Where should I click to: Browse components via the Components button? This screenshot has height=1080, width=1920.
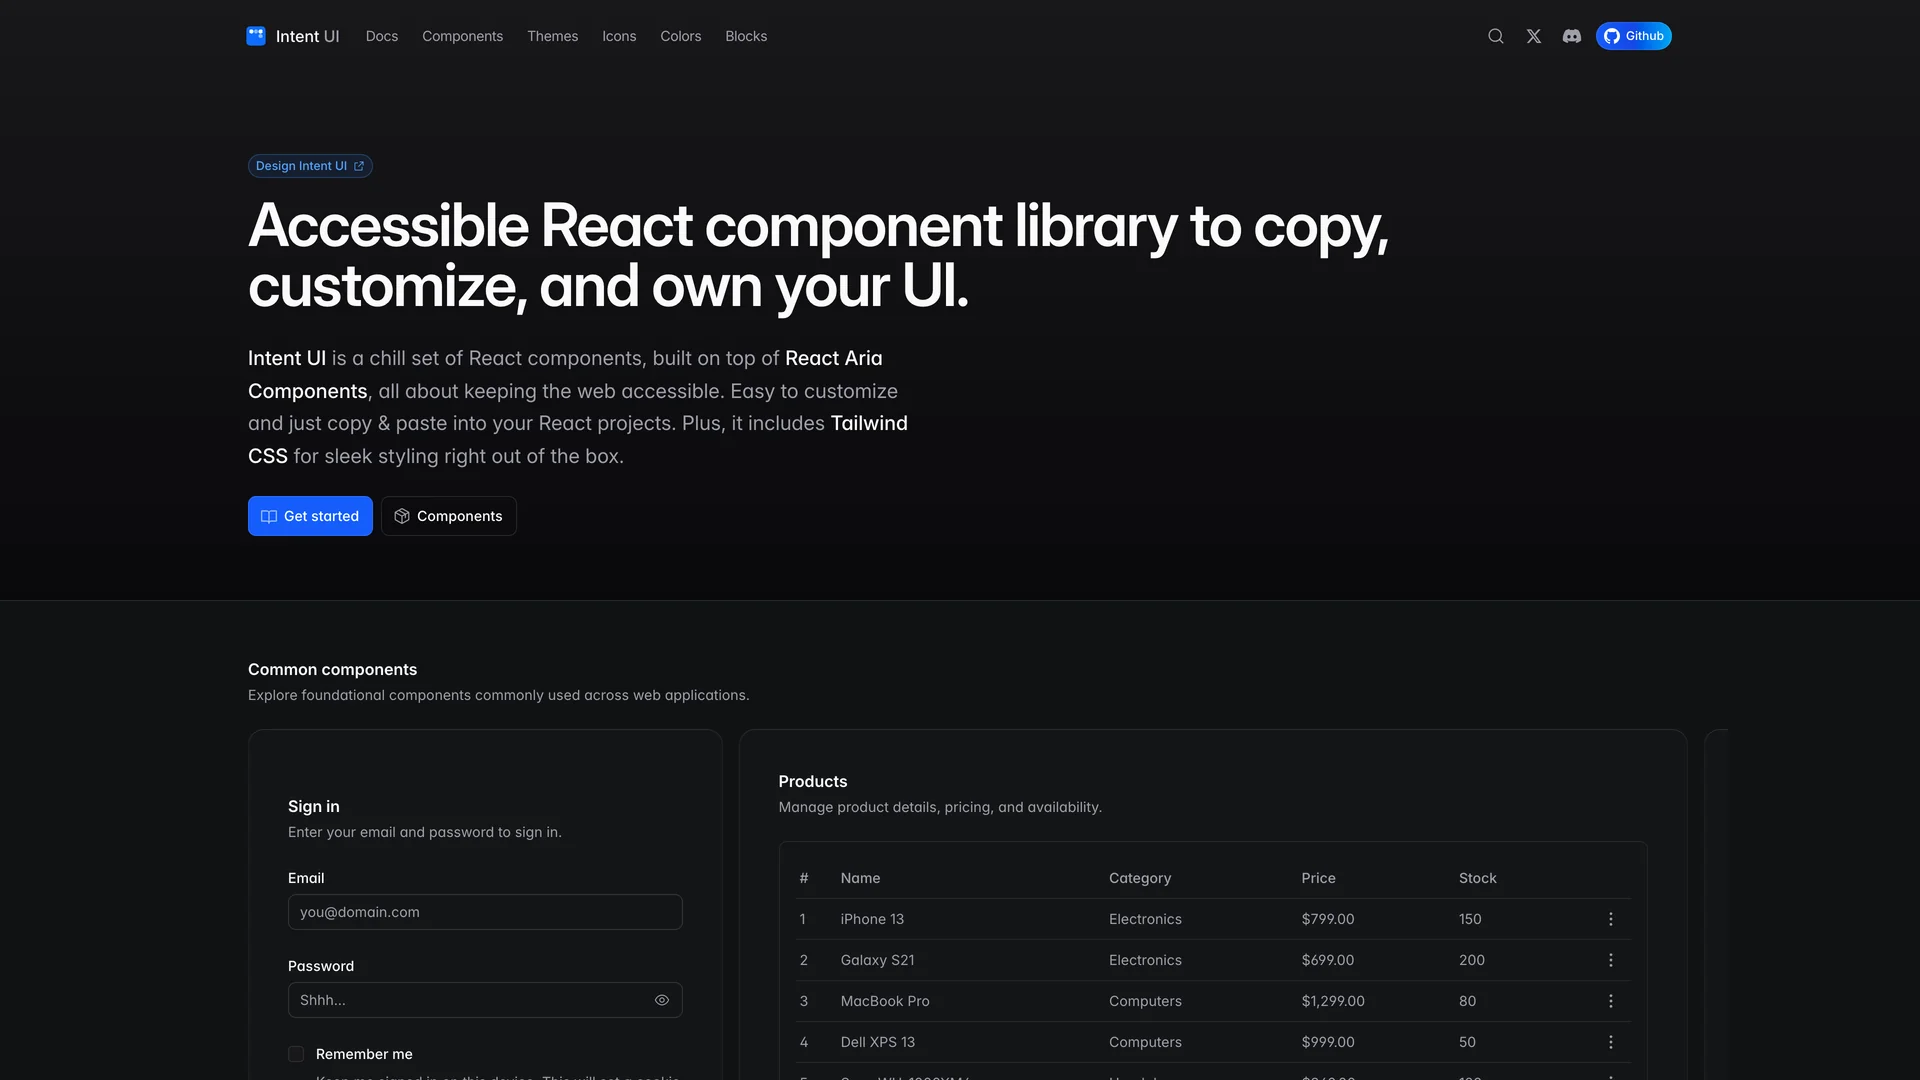coord(448,516)
